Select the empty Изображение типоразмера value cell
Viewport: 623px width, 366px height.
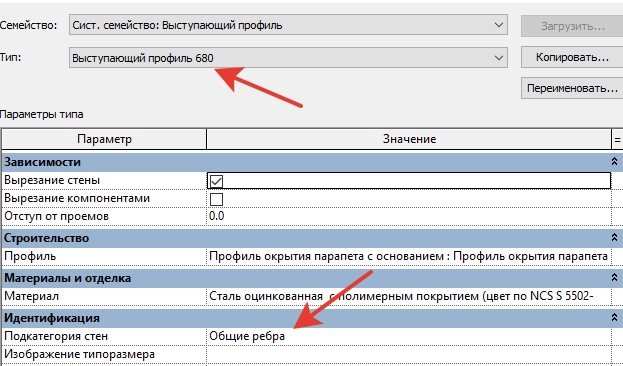click(408, 354)
